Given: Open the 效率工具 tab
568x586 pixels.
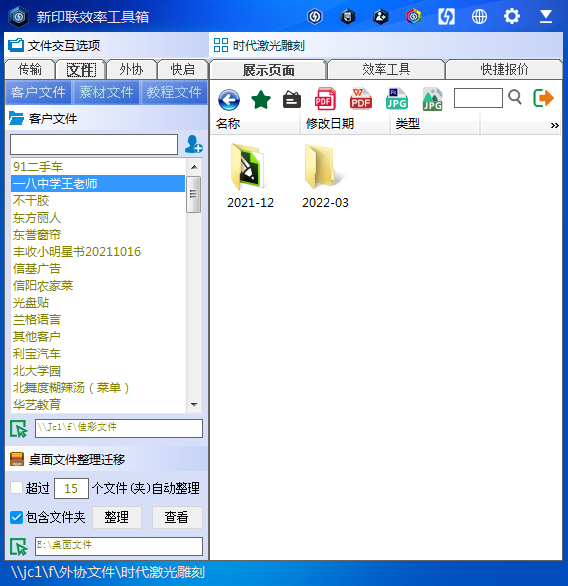Looking at the screenshot, I should 386,70.
